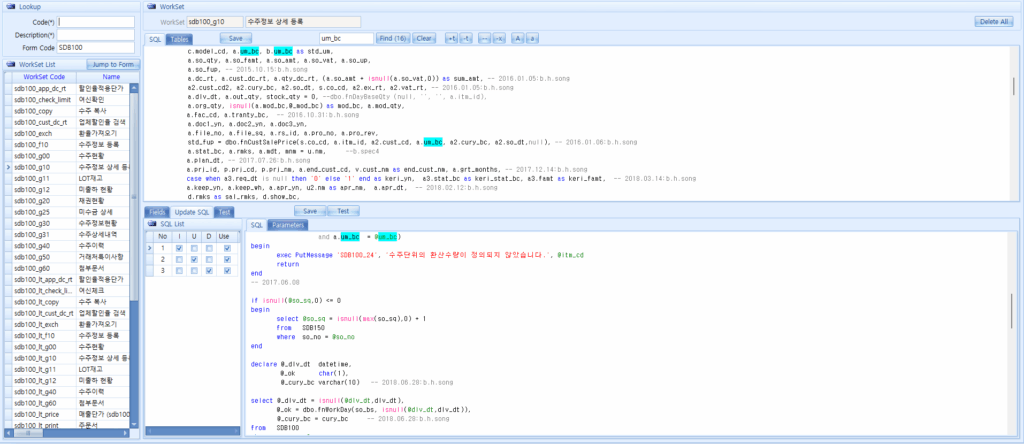Click the WorkSet List panel icon

click(x=10, y=64)
